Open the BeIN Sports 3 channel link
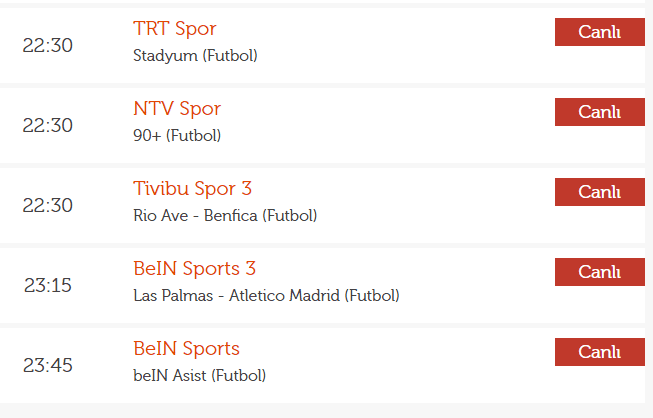Viewport: 653px width, 418px height. 194,269
